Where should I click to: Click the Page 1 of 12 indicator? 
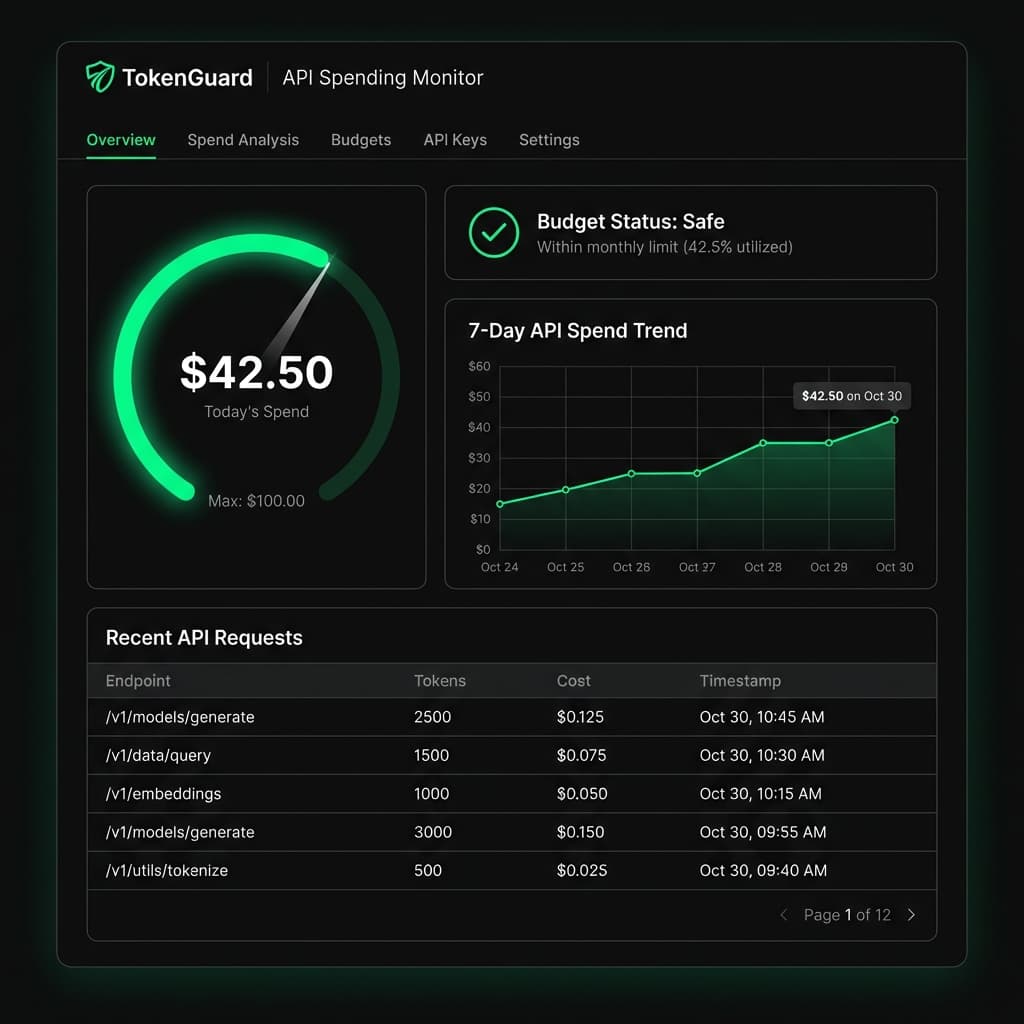(x=848, y=914)
